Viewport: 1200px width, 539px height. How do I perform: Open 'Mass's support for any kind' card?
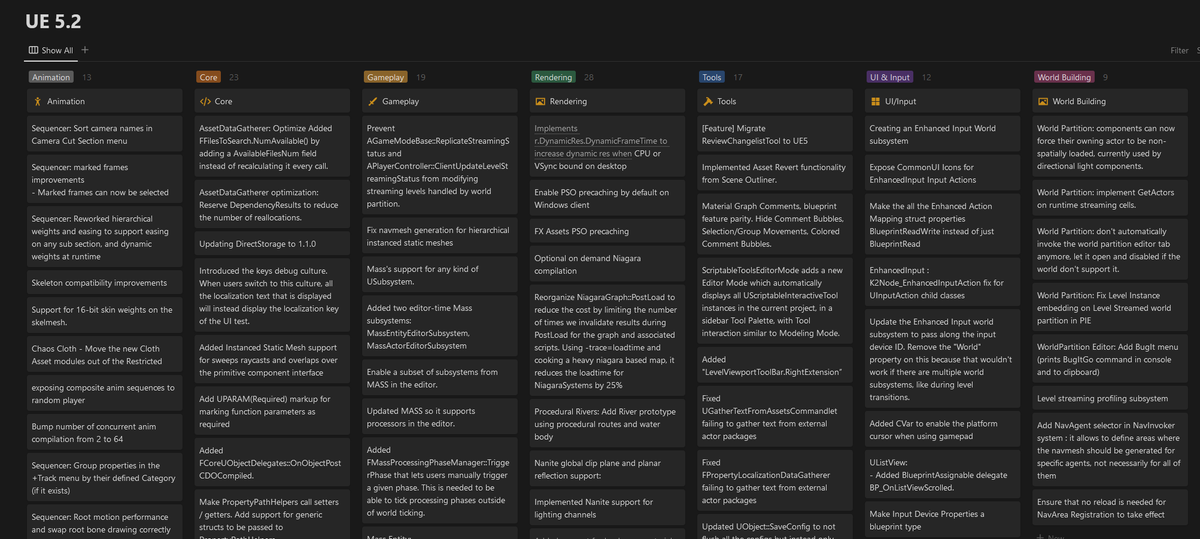coord(439,275)
